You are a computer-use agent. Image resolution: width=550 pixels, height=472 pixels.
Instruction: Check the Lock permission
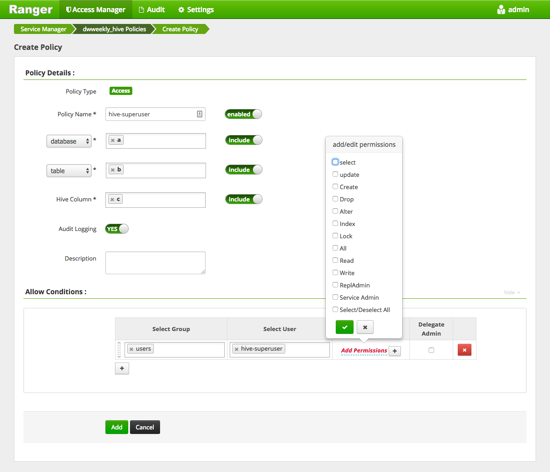point(335,235)
